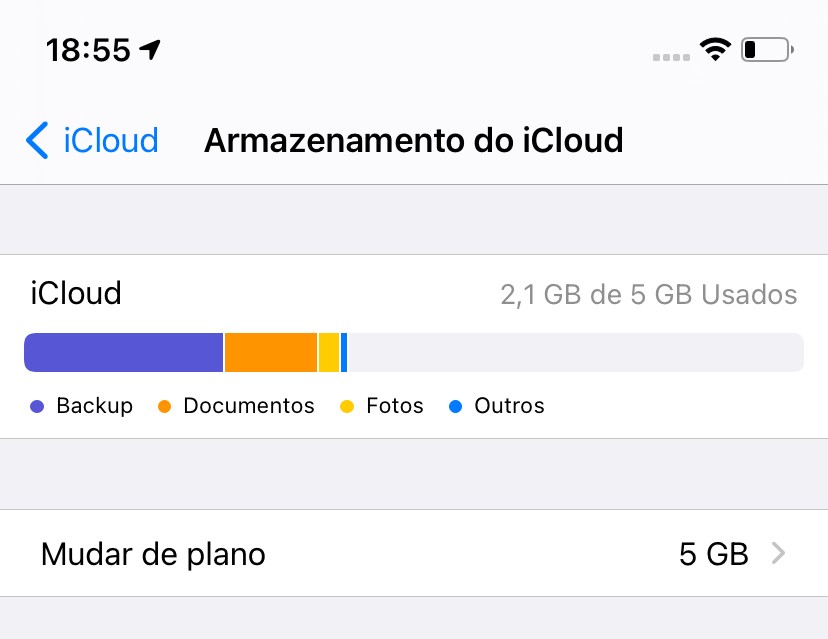Image resolution: width=828 pixels, height=639 pixels.
Task: Tap the 2,1 GB de 5 GB Usados text
Action: point(648,295)
